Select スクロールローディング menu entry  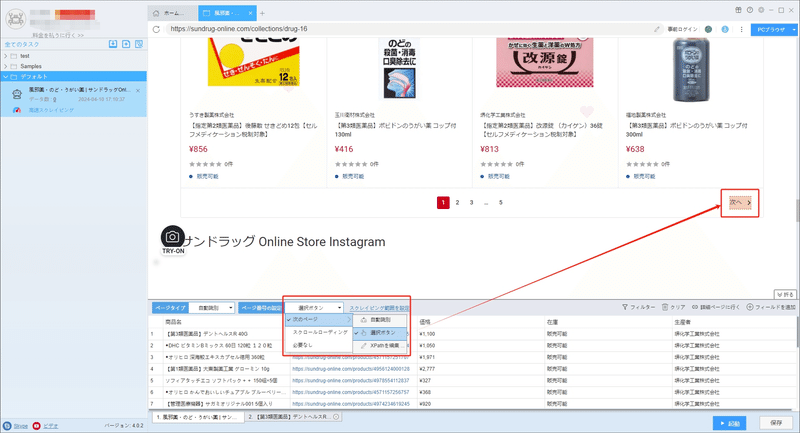(x=319, y=332)
